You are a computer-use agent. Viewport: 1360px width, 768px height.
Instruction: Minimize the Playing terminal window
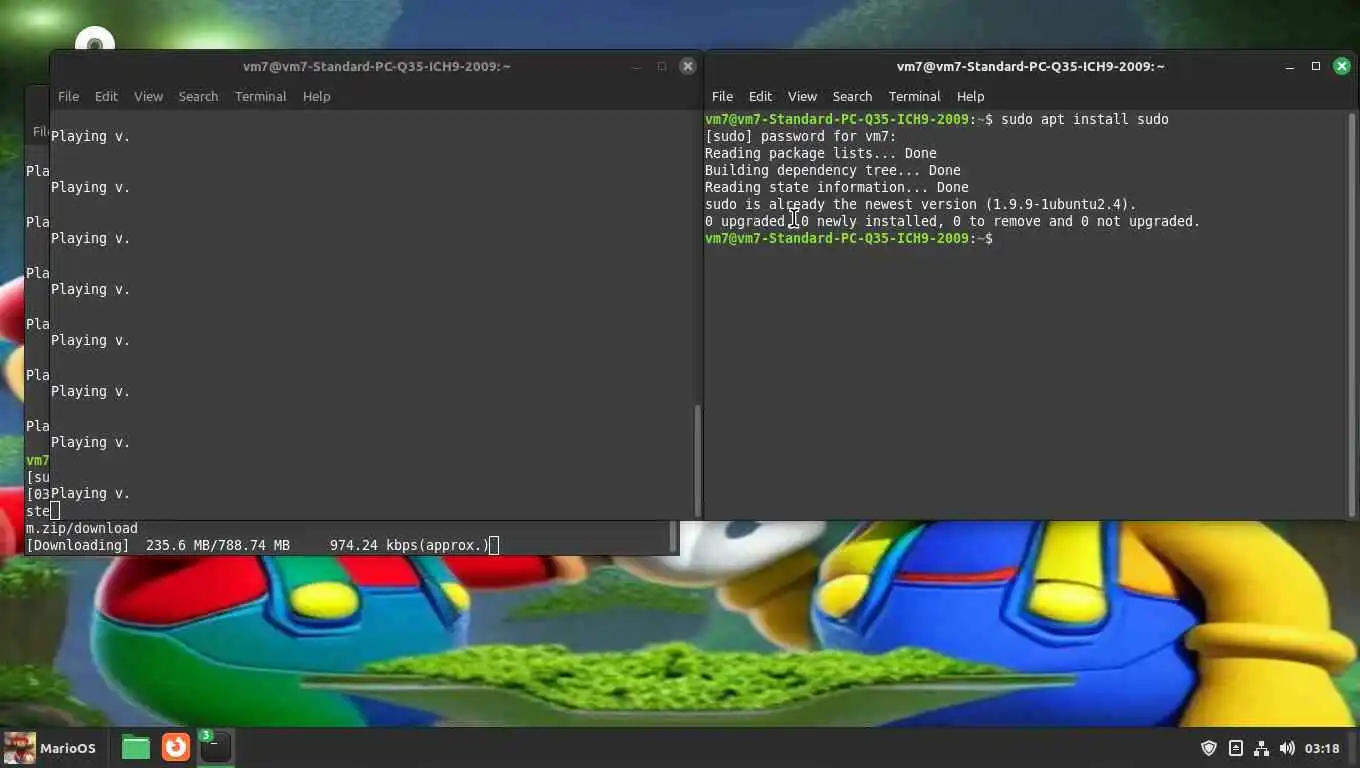coord(636,66)
